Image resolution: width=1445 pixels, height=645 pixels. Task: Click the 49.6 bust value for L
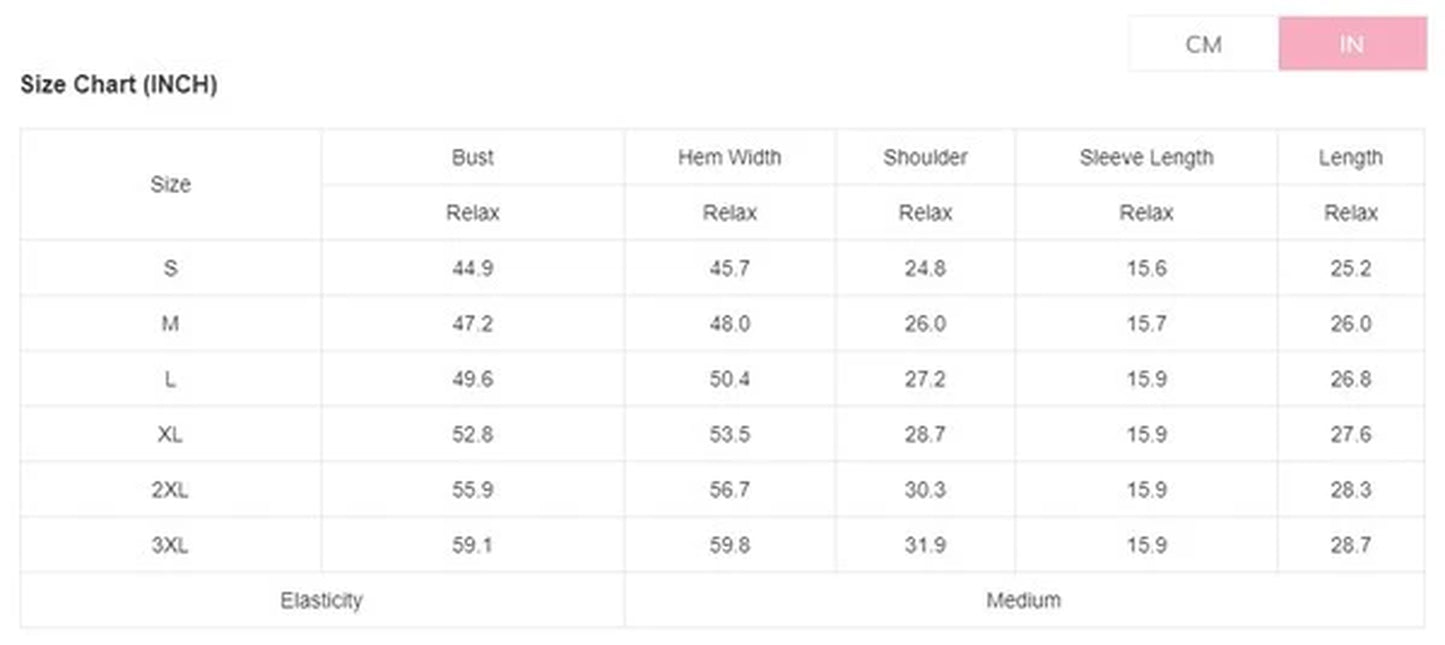coord(472,379)
